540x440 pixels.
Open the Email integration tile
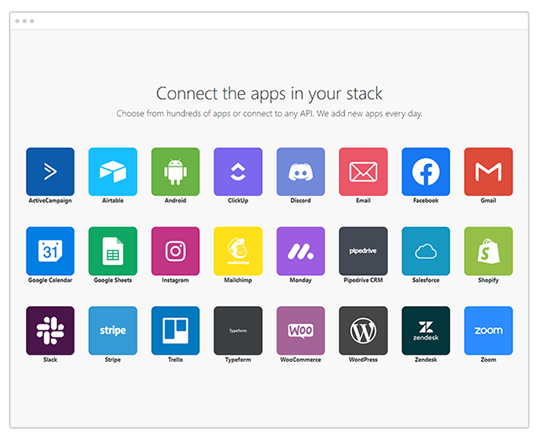[363, 172]
